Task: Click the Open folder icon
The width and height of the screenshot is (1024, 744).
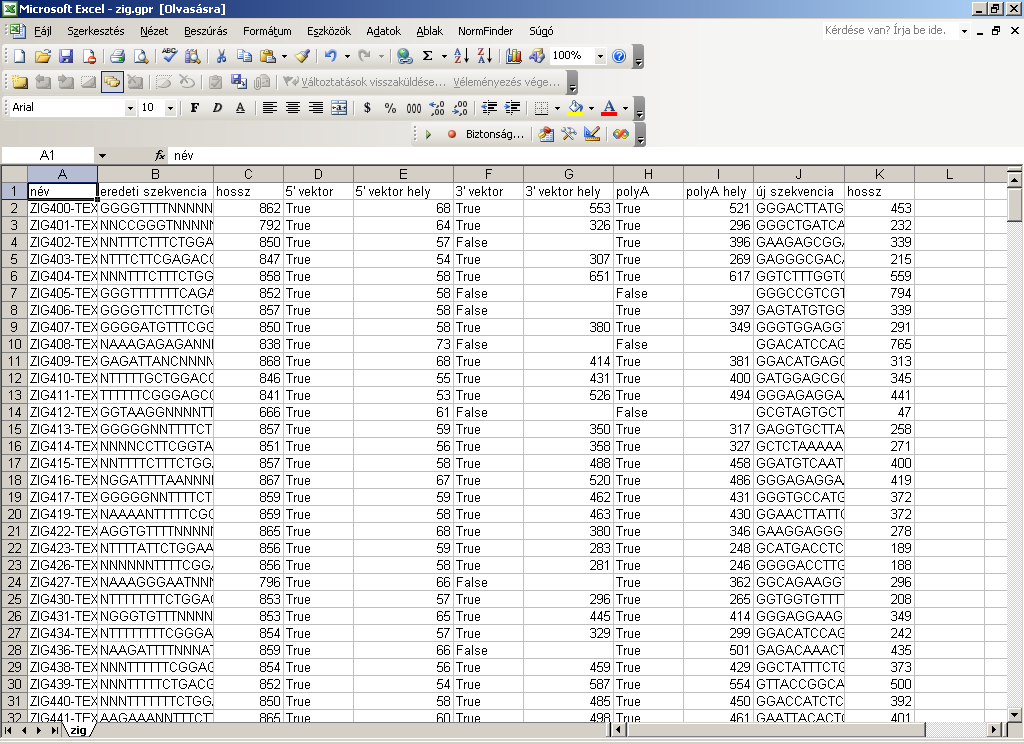Action: 42,56
